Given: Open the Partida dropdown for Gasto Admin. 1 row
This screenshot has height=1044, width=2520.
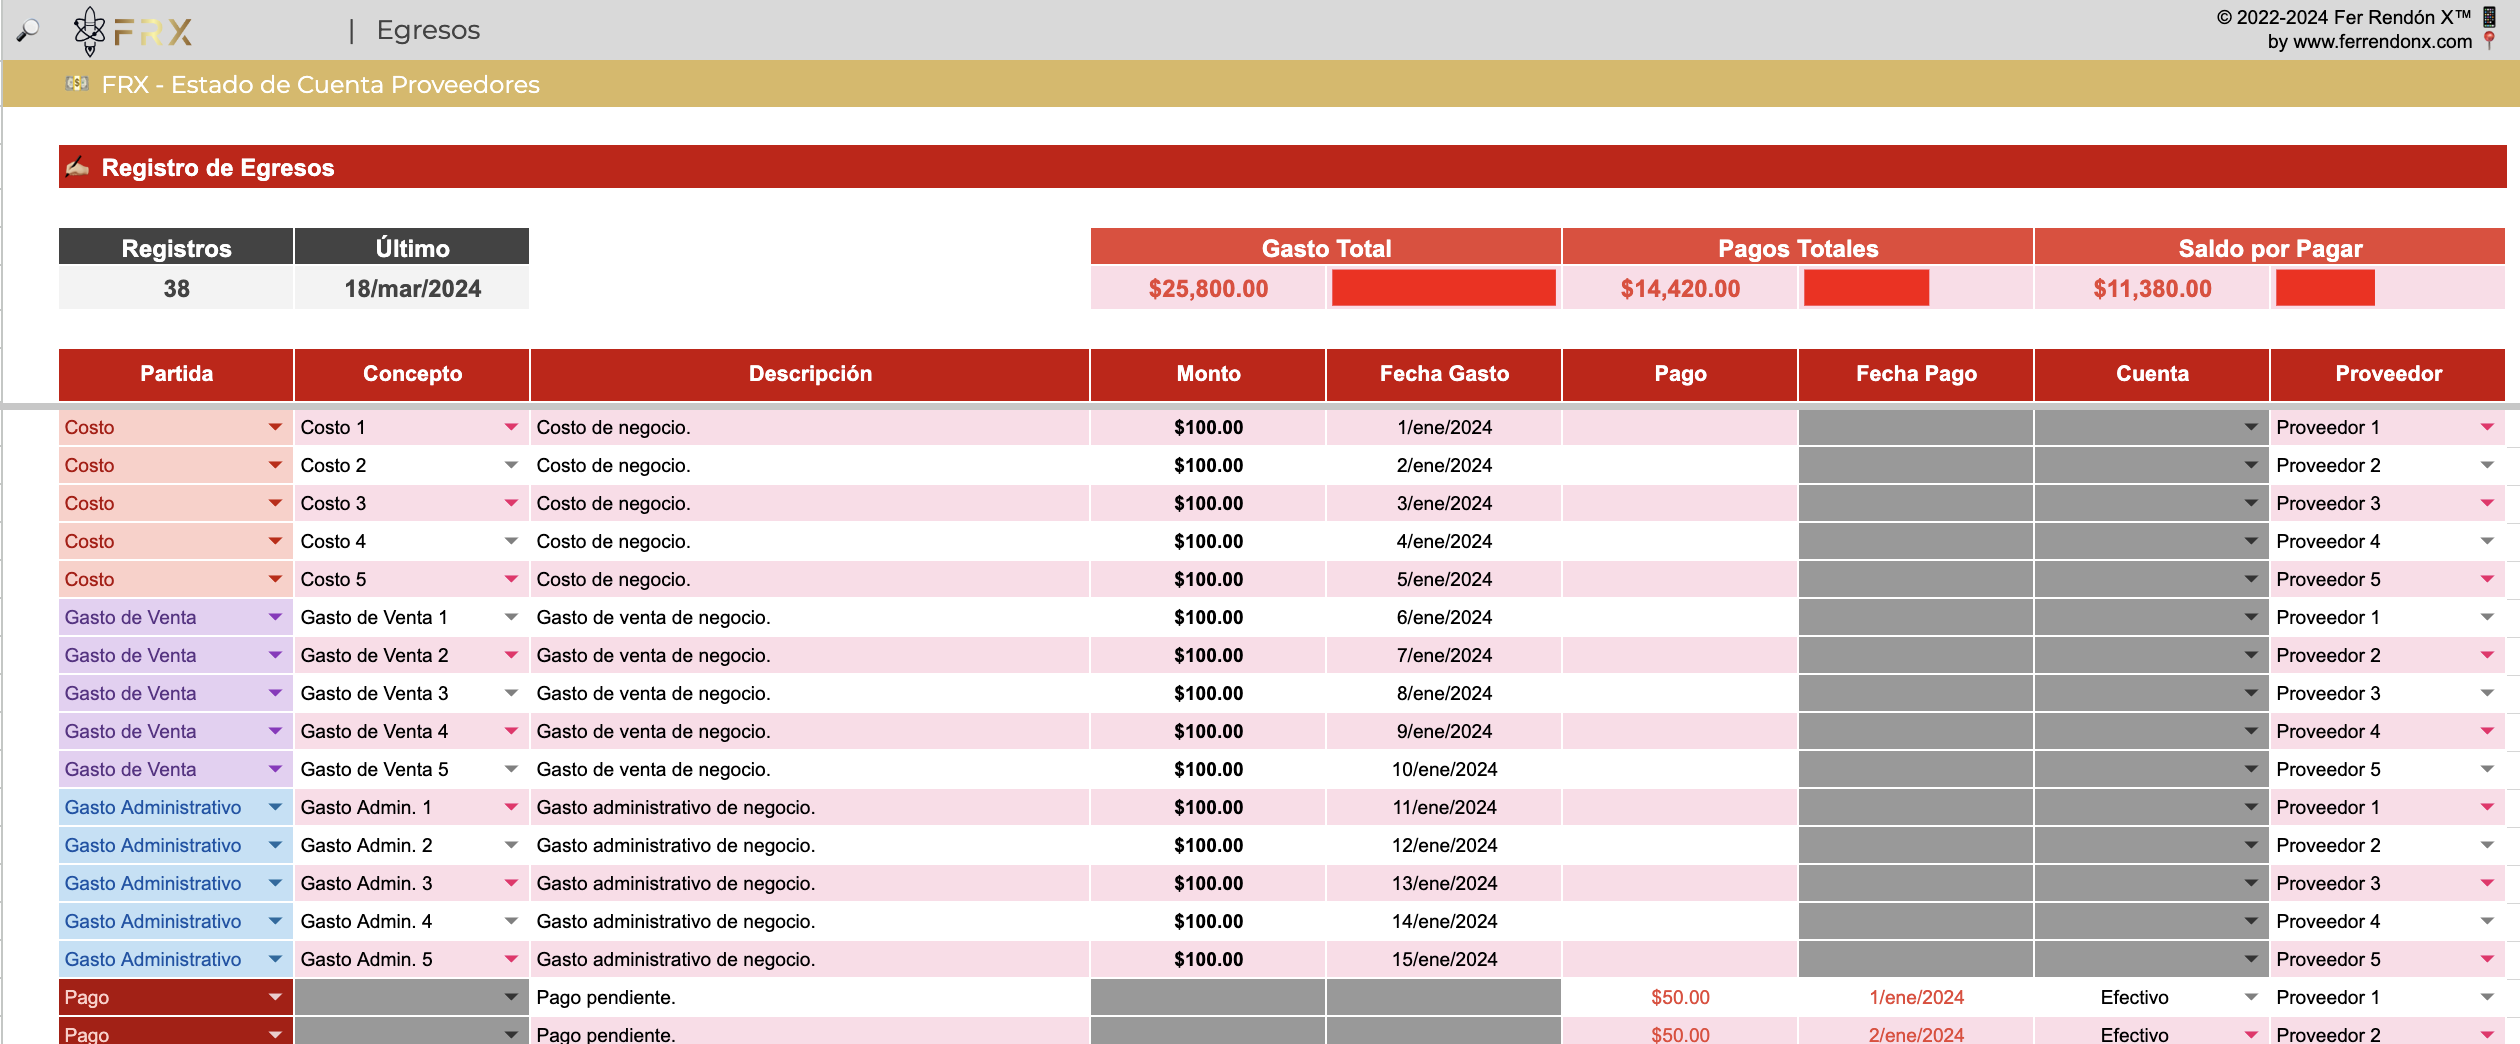Looking at the screenshot, I should pos(275,807).
